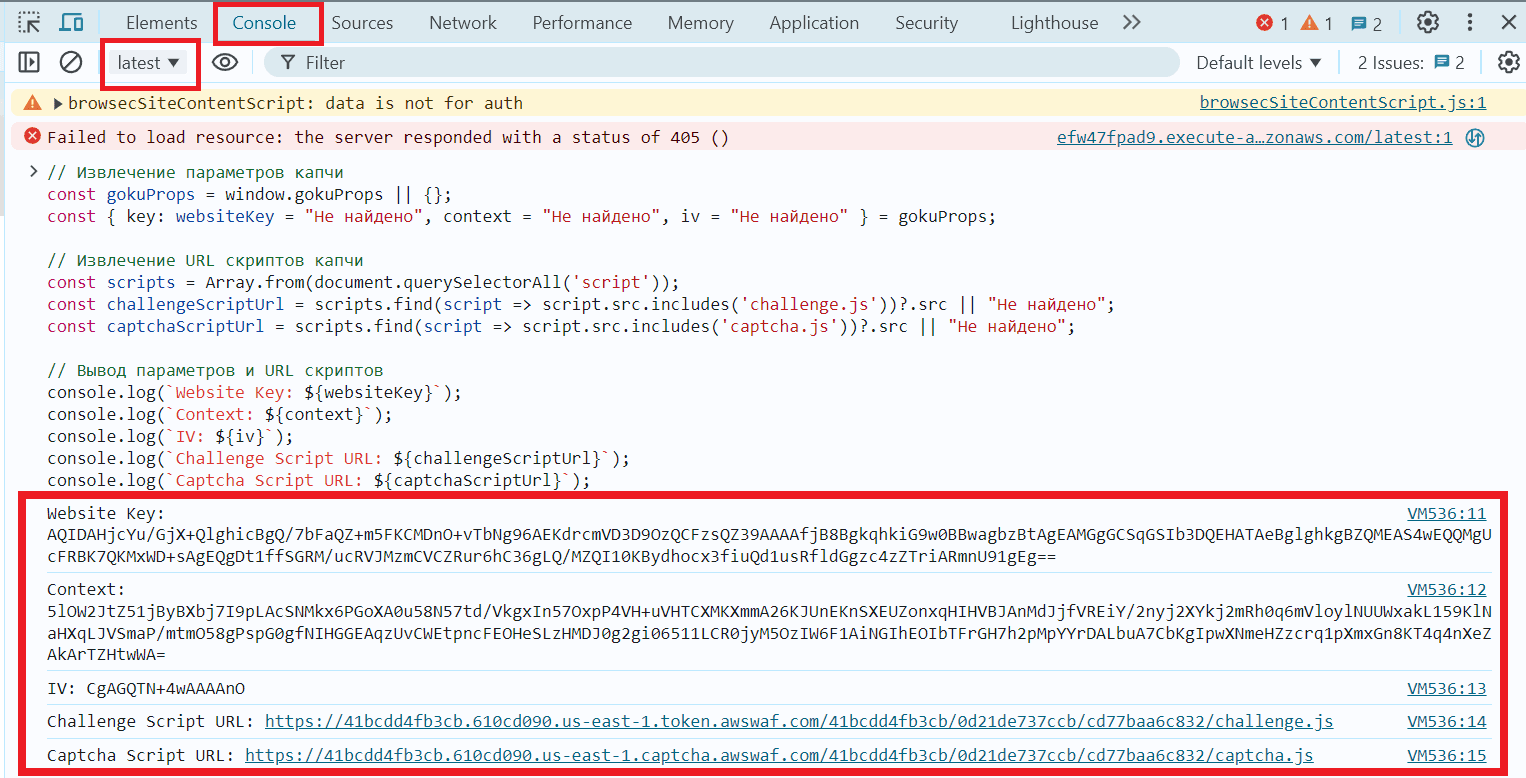Click 'Failed to load resource' error message
1526x778 pixels.
point(388,137)
